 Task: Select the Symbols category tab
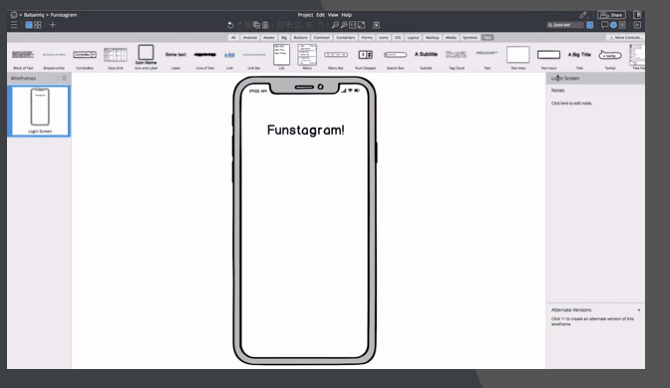pyautogui.click(x=470, y=38)
